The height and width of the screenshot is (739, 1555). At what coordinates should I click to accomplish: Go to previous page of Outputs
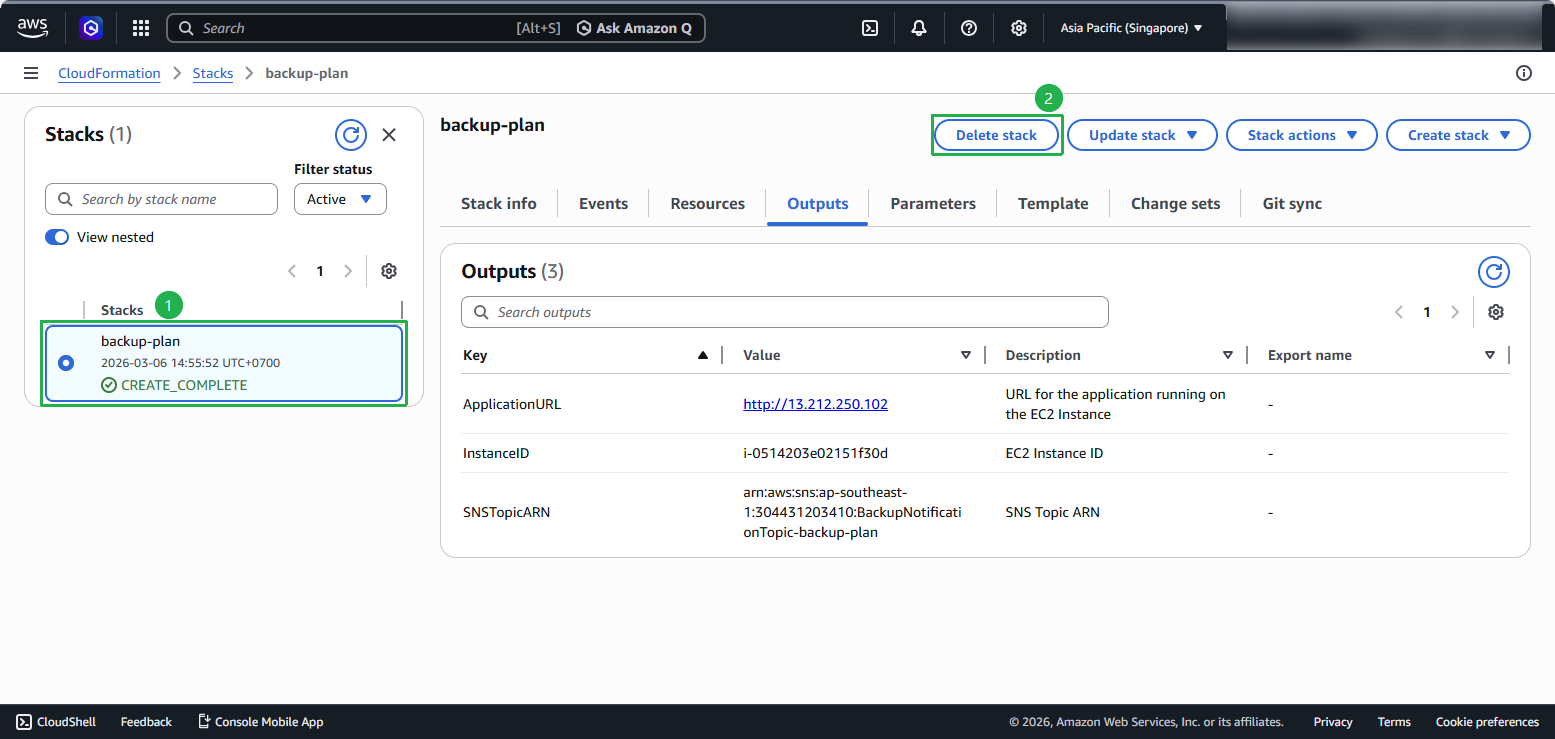click(x=1399, y=312)
